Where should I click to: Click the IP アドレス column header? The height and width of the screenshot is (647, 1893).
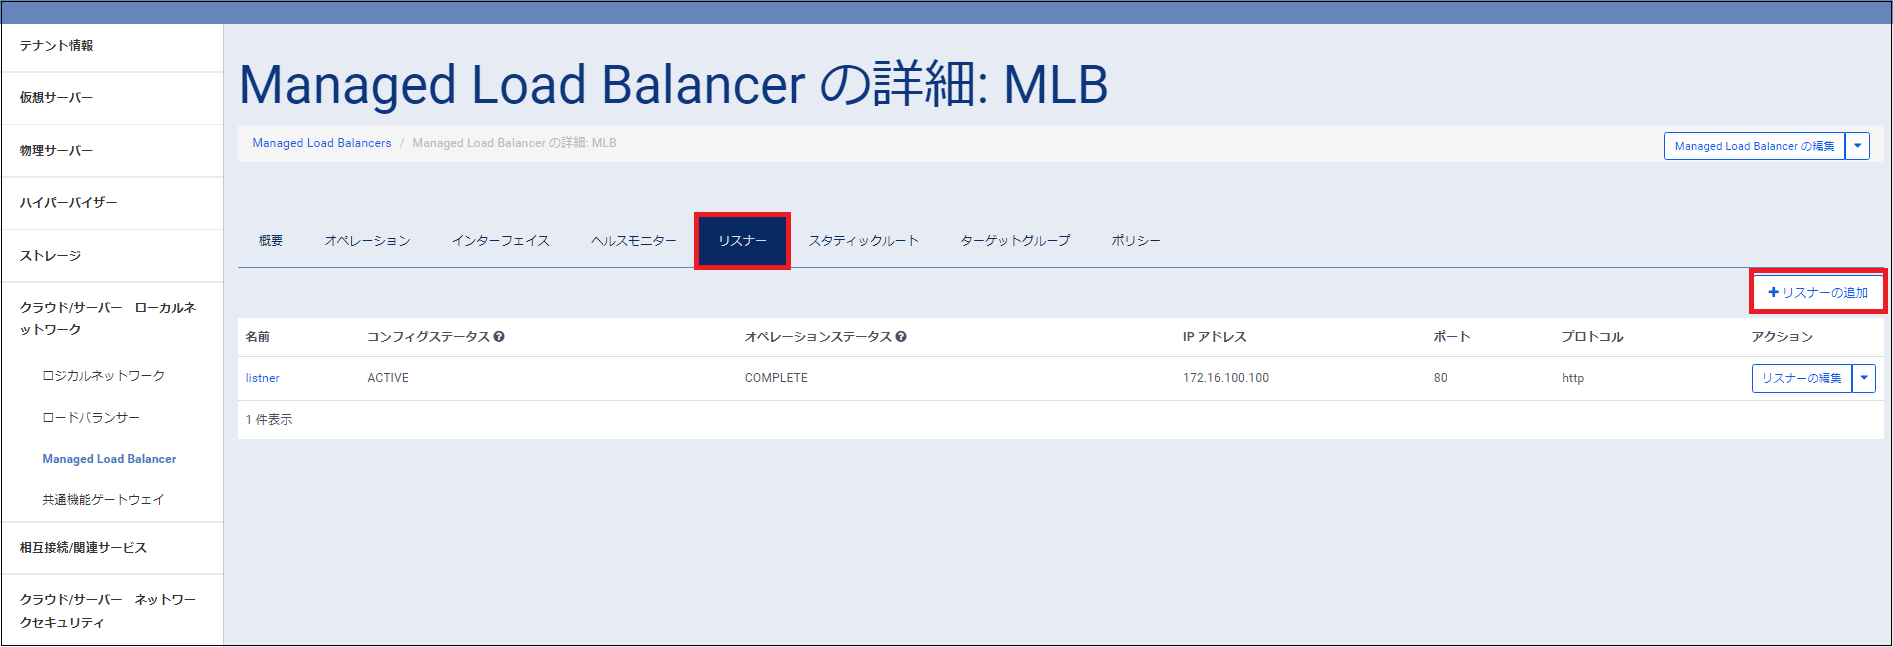[x=1215, y=337]
